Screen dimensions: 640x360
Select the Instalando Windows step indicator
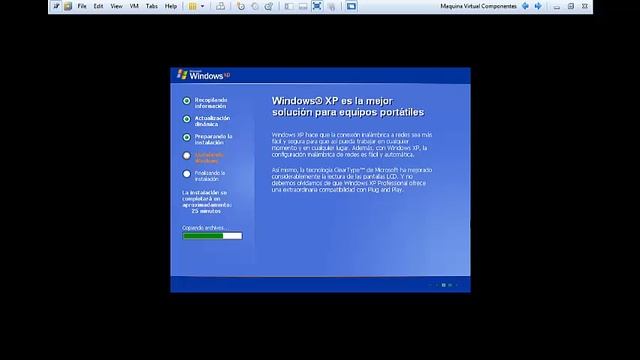[x=187, y=156]
